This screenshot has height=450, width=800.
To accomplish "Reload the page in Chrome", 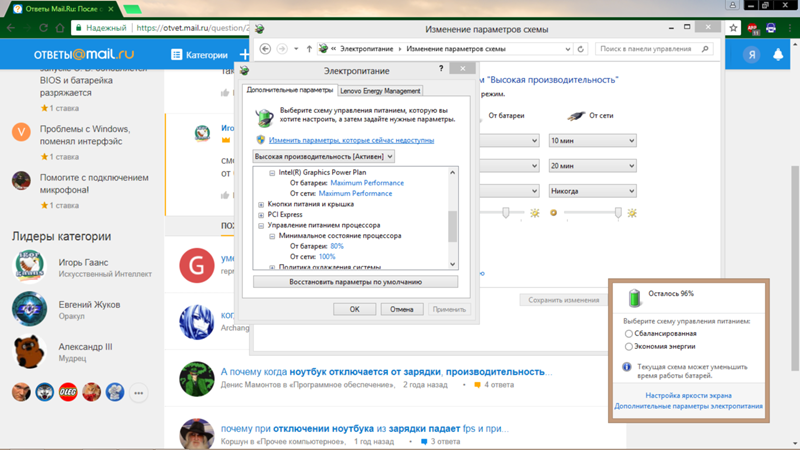I will (43, 28).
